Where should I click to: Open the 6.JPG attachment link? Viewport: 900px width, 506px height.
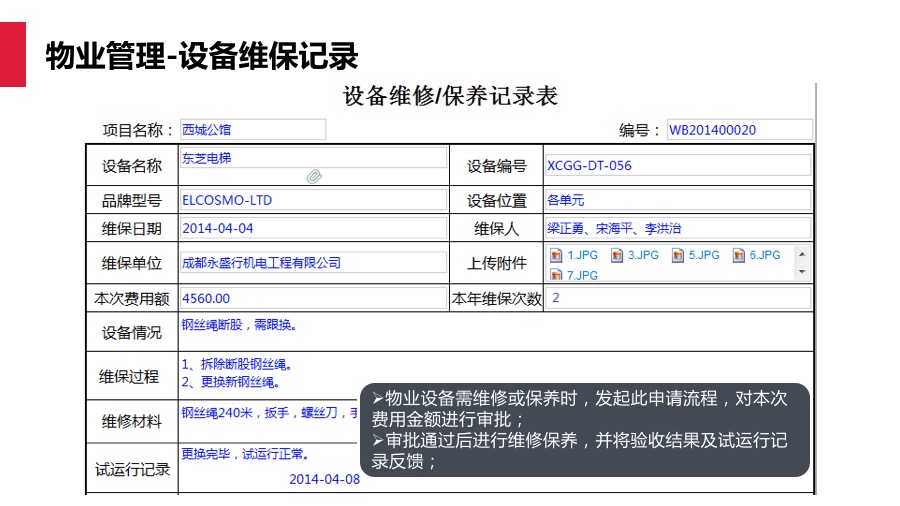(x=765, y=255)
